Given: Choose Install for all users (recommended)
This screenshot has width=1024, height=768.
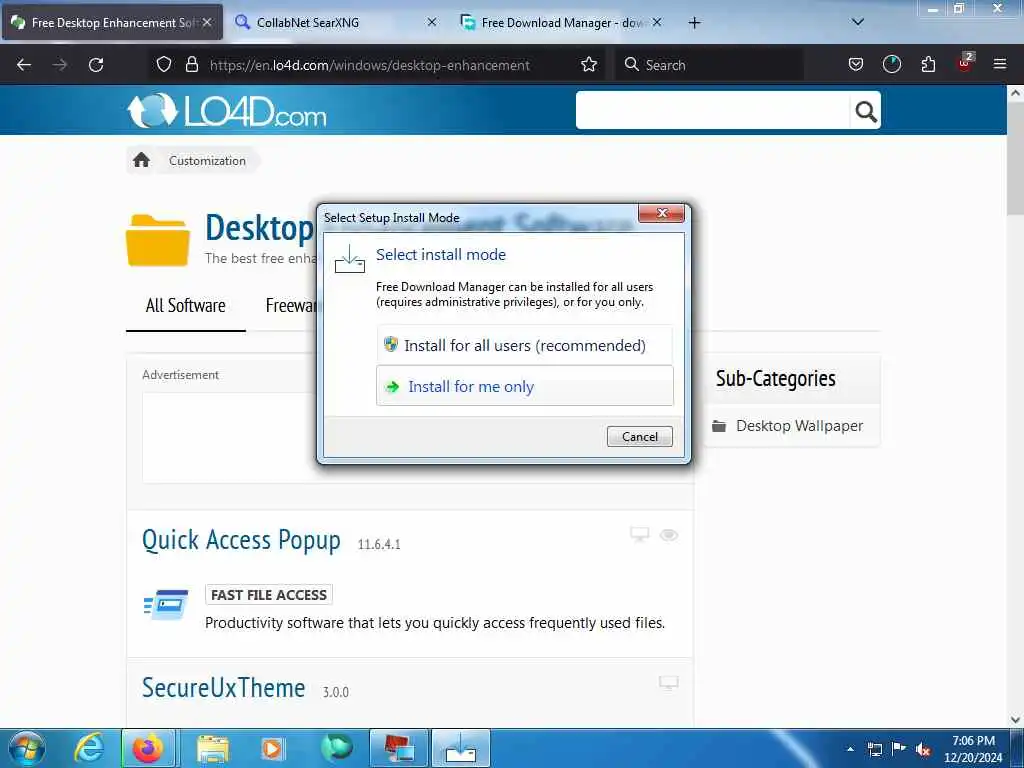Looking at the screenshot, I should (x=524, y=345).
